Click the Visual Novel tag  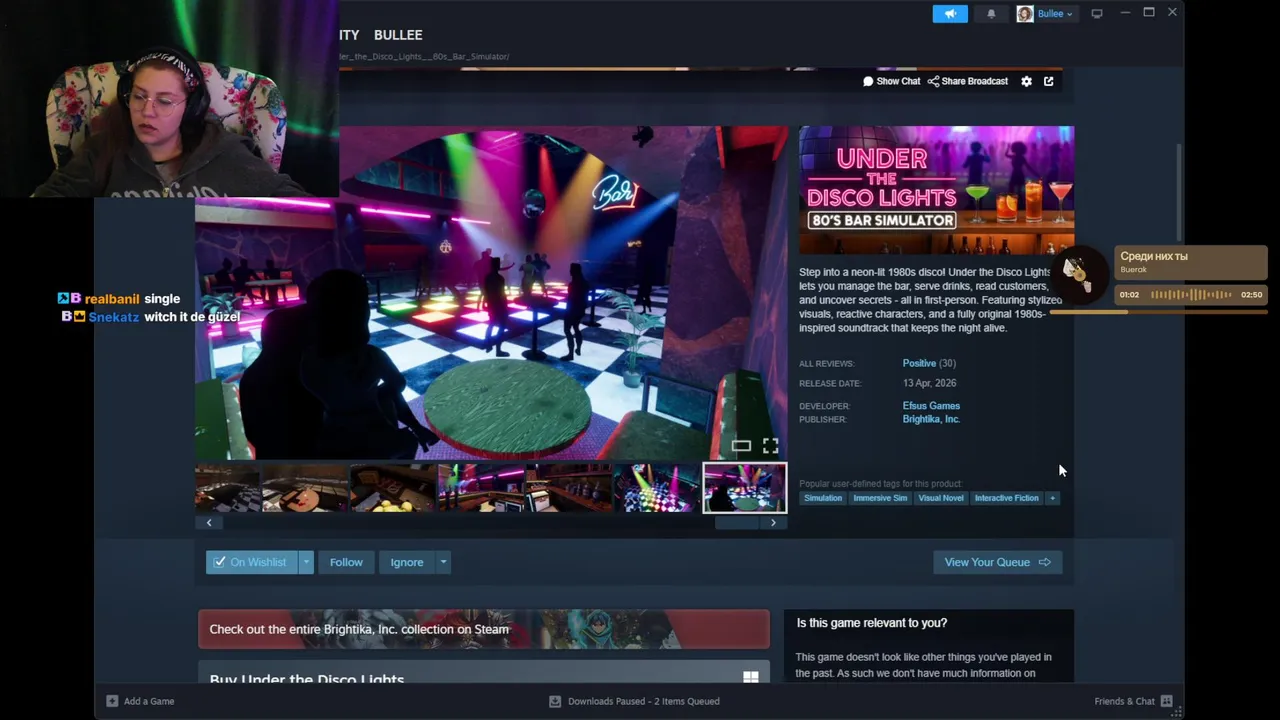941,498
